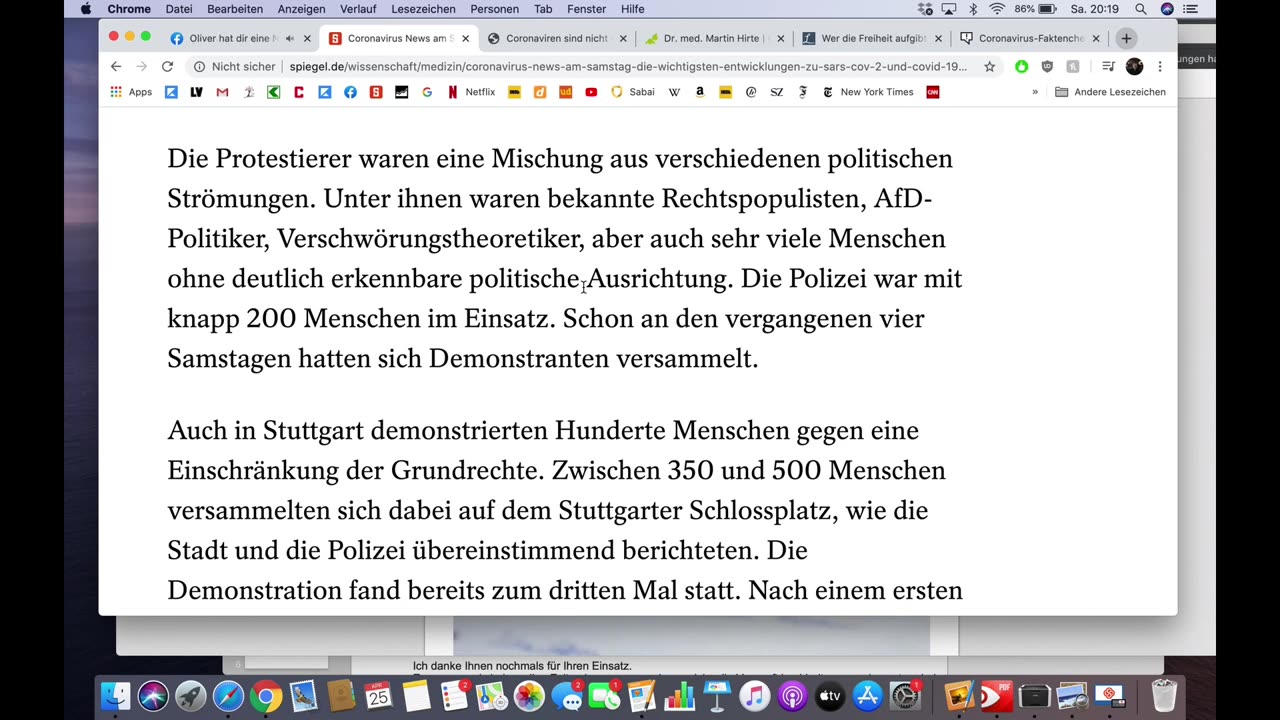The height and width of the screenshot is (720, 1280).
Task: Reload the Spiegel page
Action: coord(167,67)
